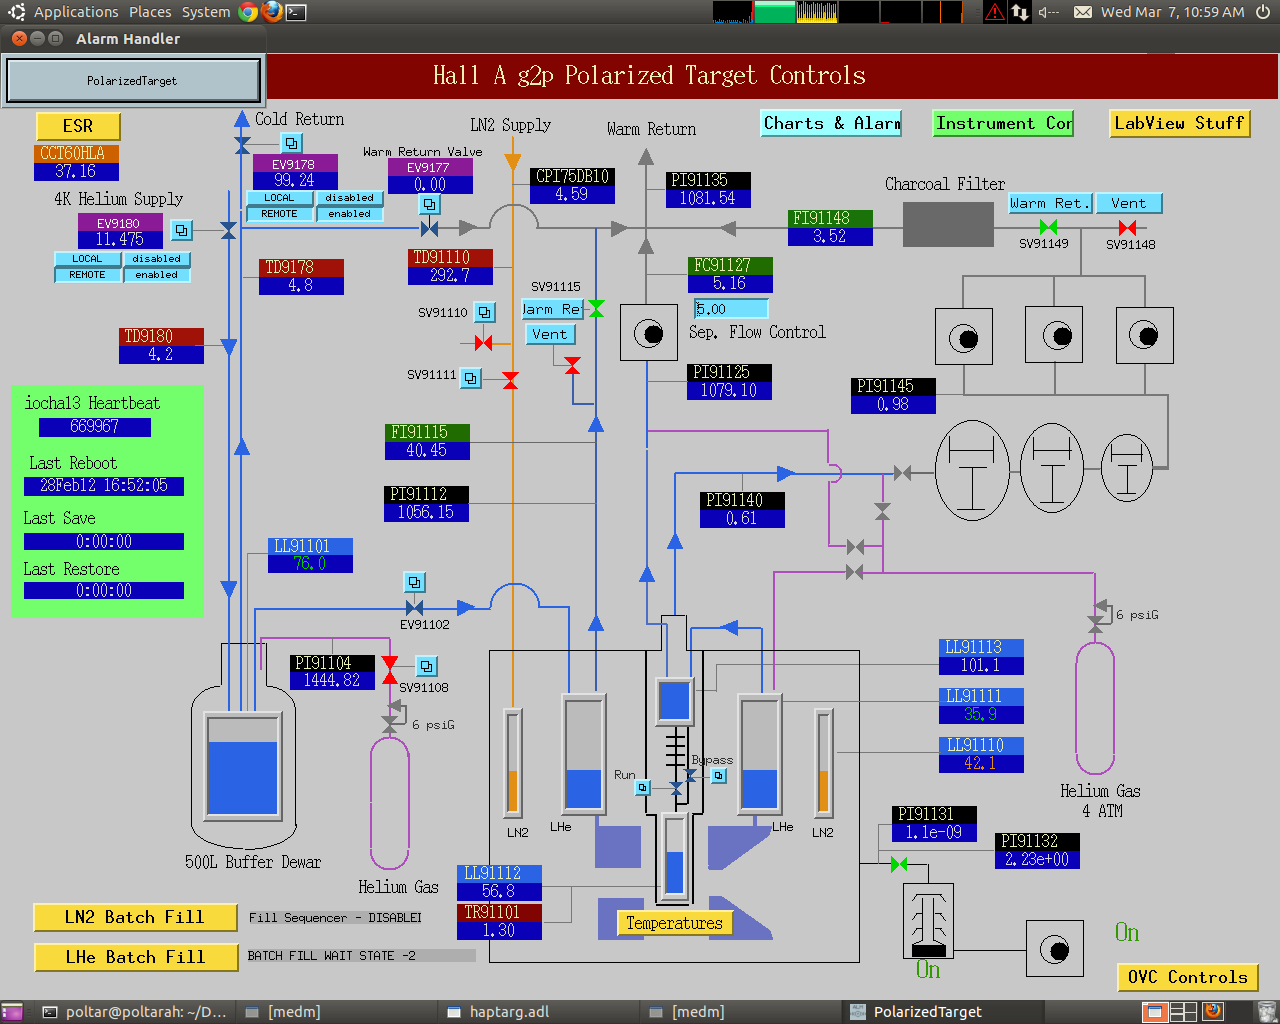Switch to poltar@poltarah terminal taskbar window
Screen dimensions: 1280x1024
tap(135, 1012)
